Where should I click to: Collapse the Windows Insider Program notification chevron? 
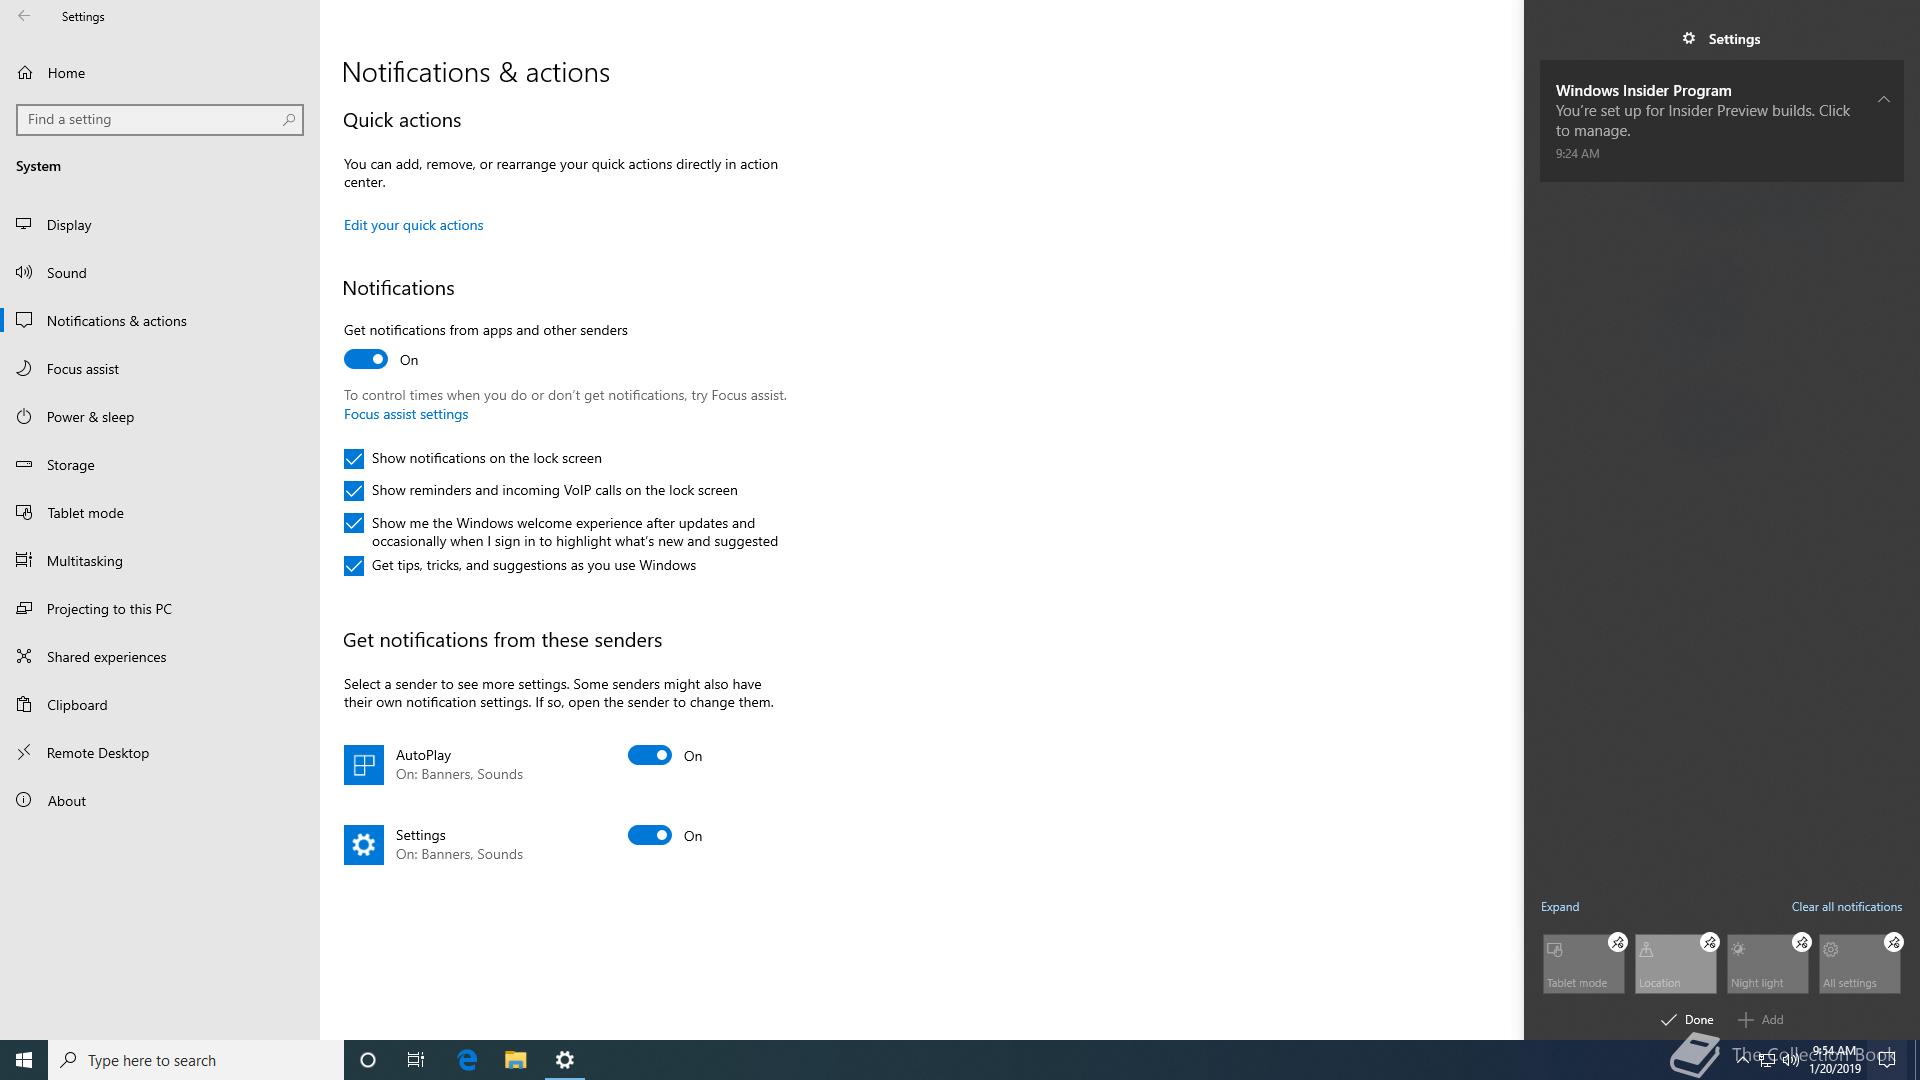[1883, 99]
